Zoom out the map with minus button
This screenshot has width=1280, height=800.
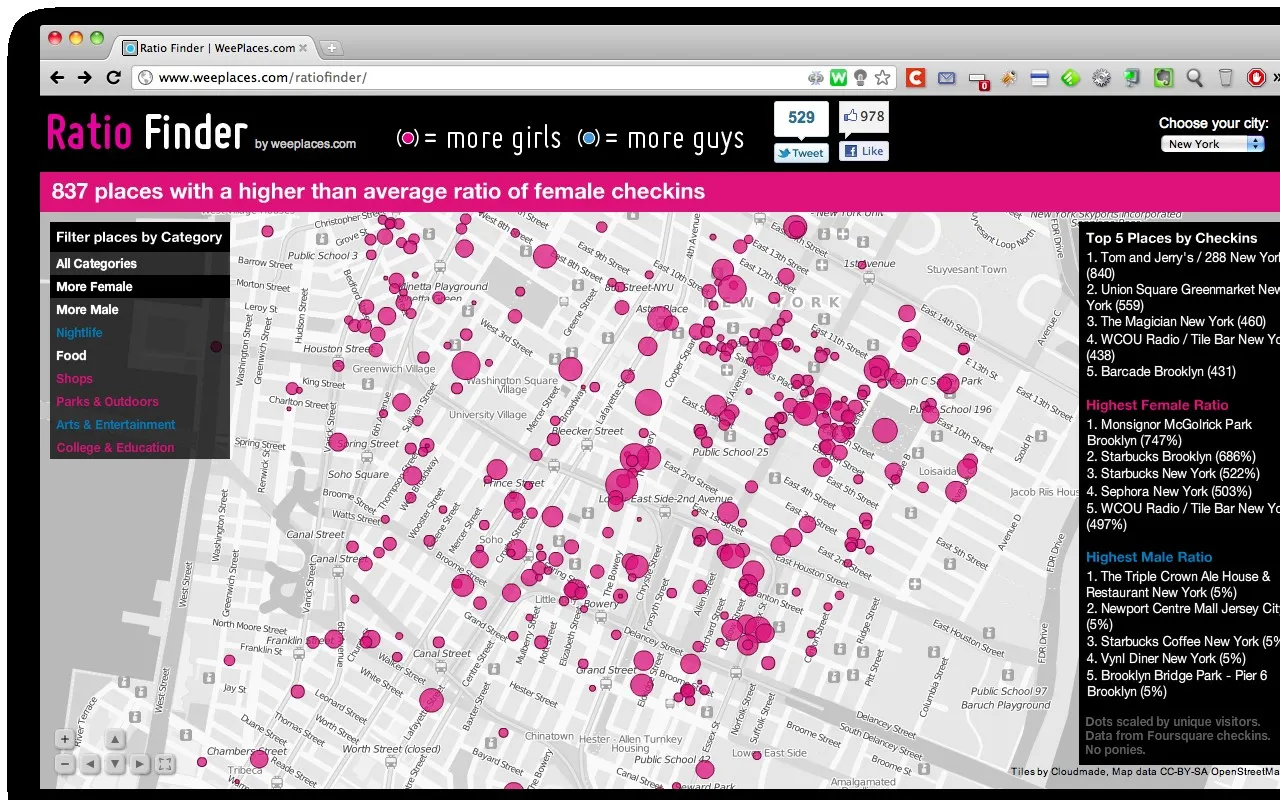[65, 764]
